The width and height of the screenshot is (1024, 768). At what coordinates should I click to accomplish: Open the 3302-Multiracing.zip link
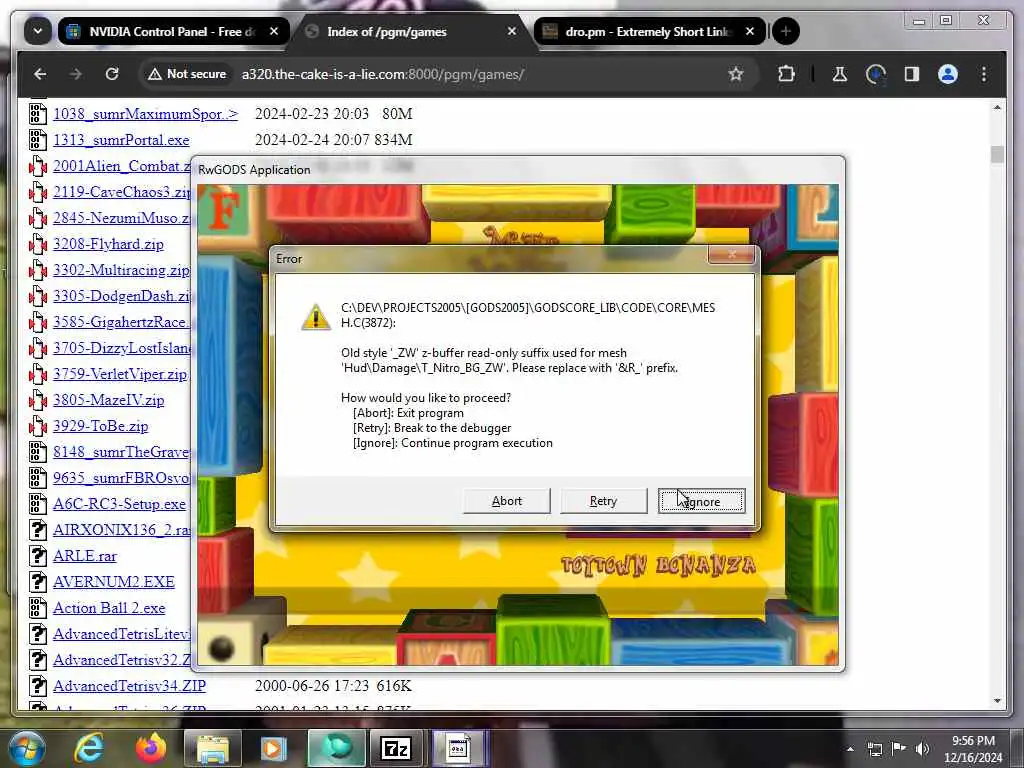tap(121, 270)
